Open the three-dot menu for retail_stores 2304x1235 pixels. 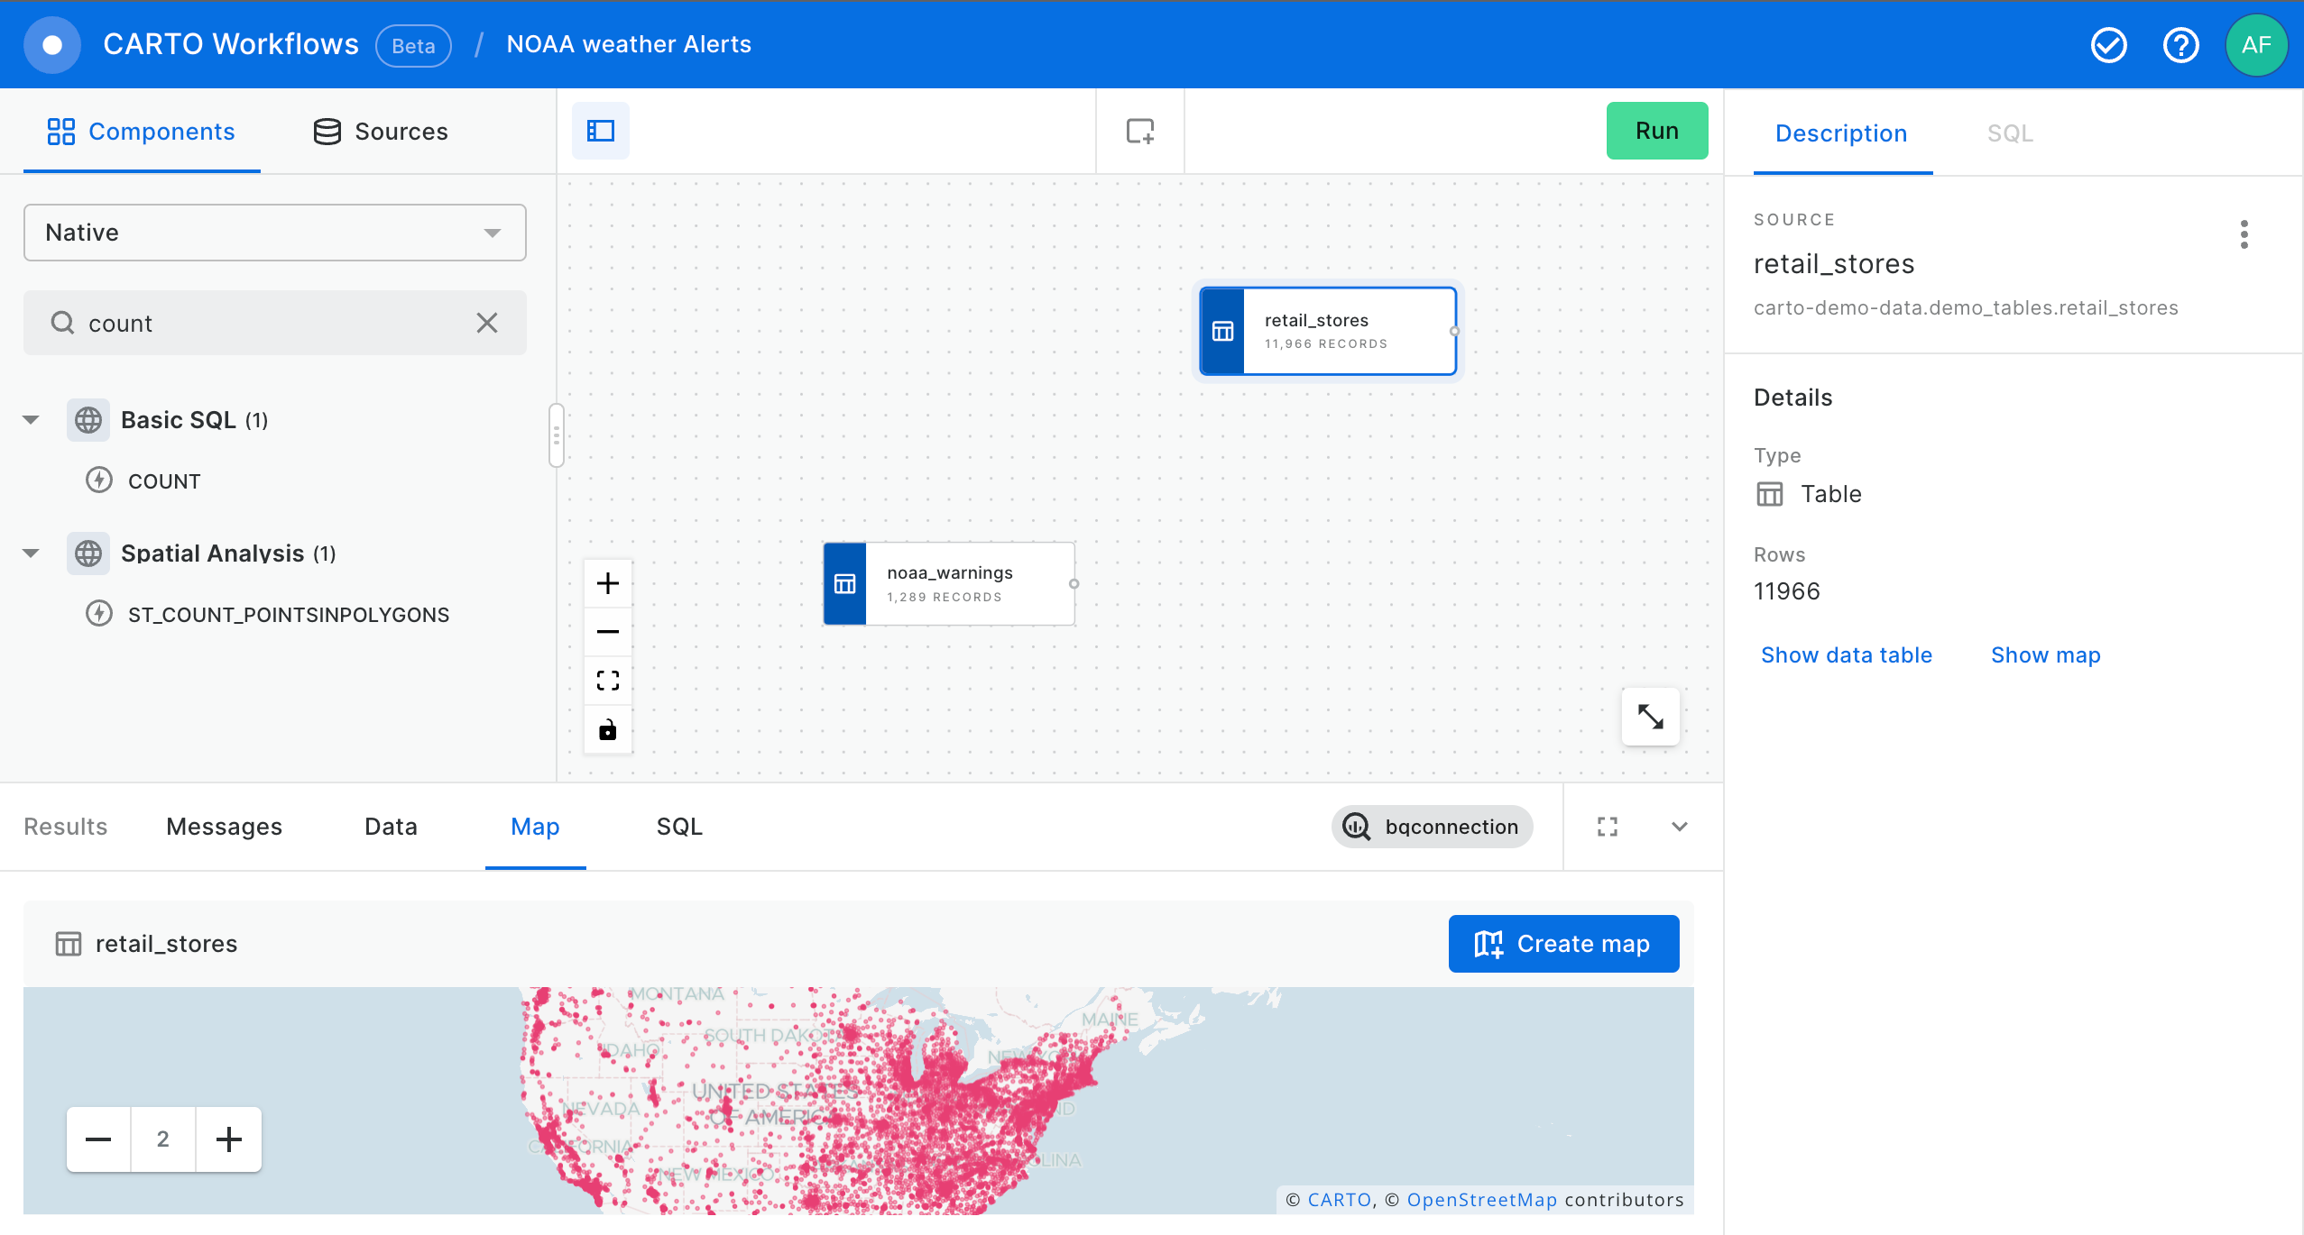[2244, 235]
